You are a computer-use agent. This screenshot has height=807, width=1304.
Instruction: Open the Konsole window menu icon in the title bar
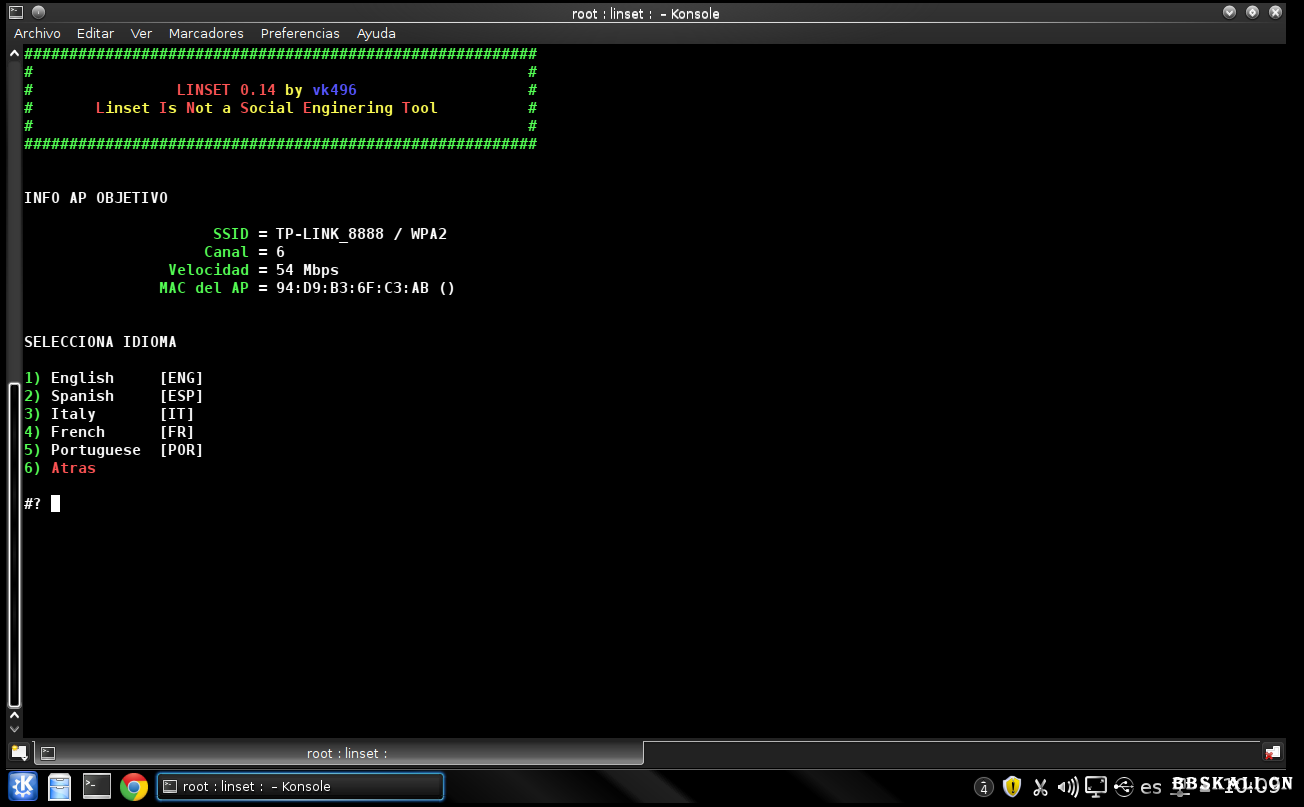pos(15,13)
